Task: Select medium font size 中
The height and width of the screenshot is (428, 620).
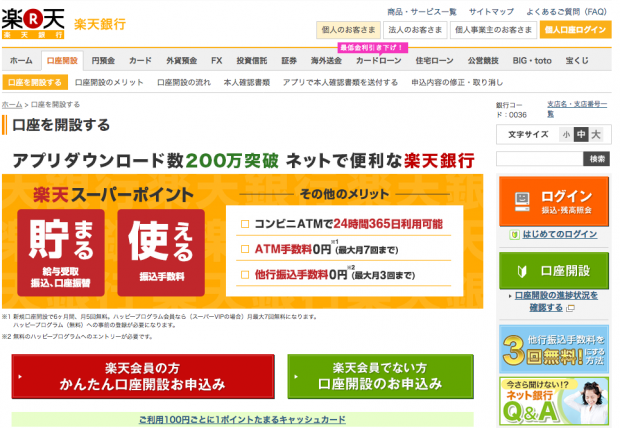Action: tap(581, 135)
